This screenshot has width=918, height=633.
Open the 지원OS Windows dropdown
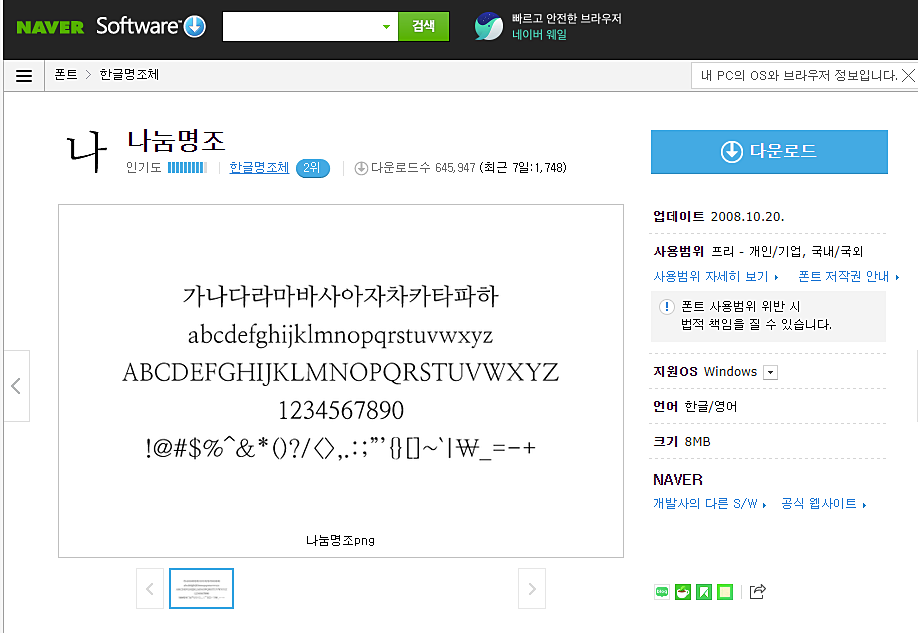[x=771, y=372]
